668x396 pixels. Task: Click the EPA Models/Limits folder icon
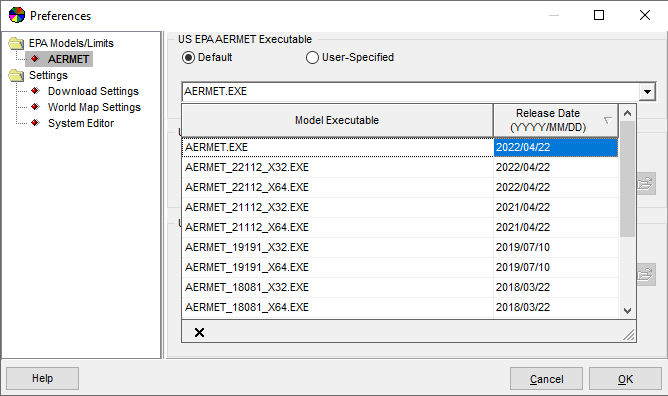point(16,43)
